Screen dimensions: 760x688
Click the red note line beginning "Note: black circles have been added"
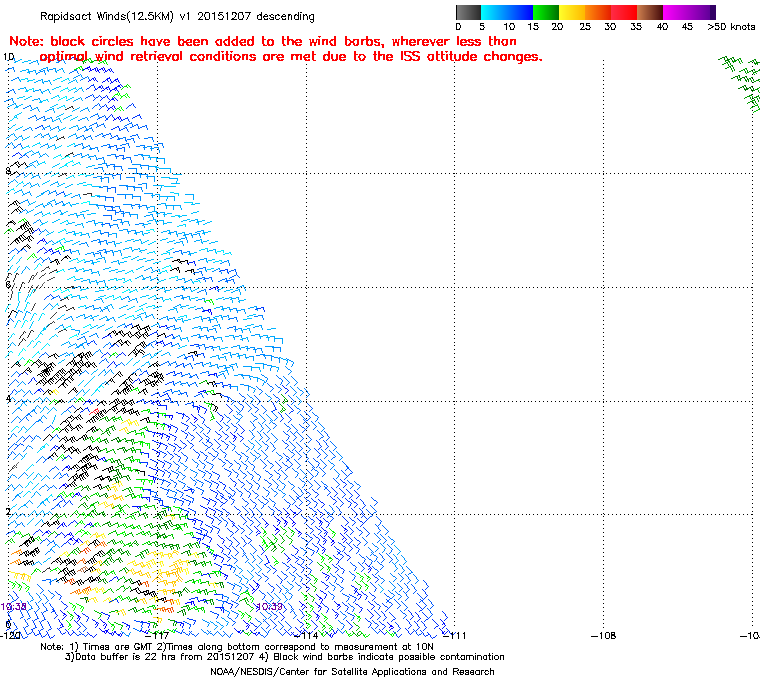tap(263, 41)
